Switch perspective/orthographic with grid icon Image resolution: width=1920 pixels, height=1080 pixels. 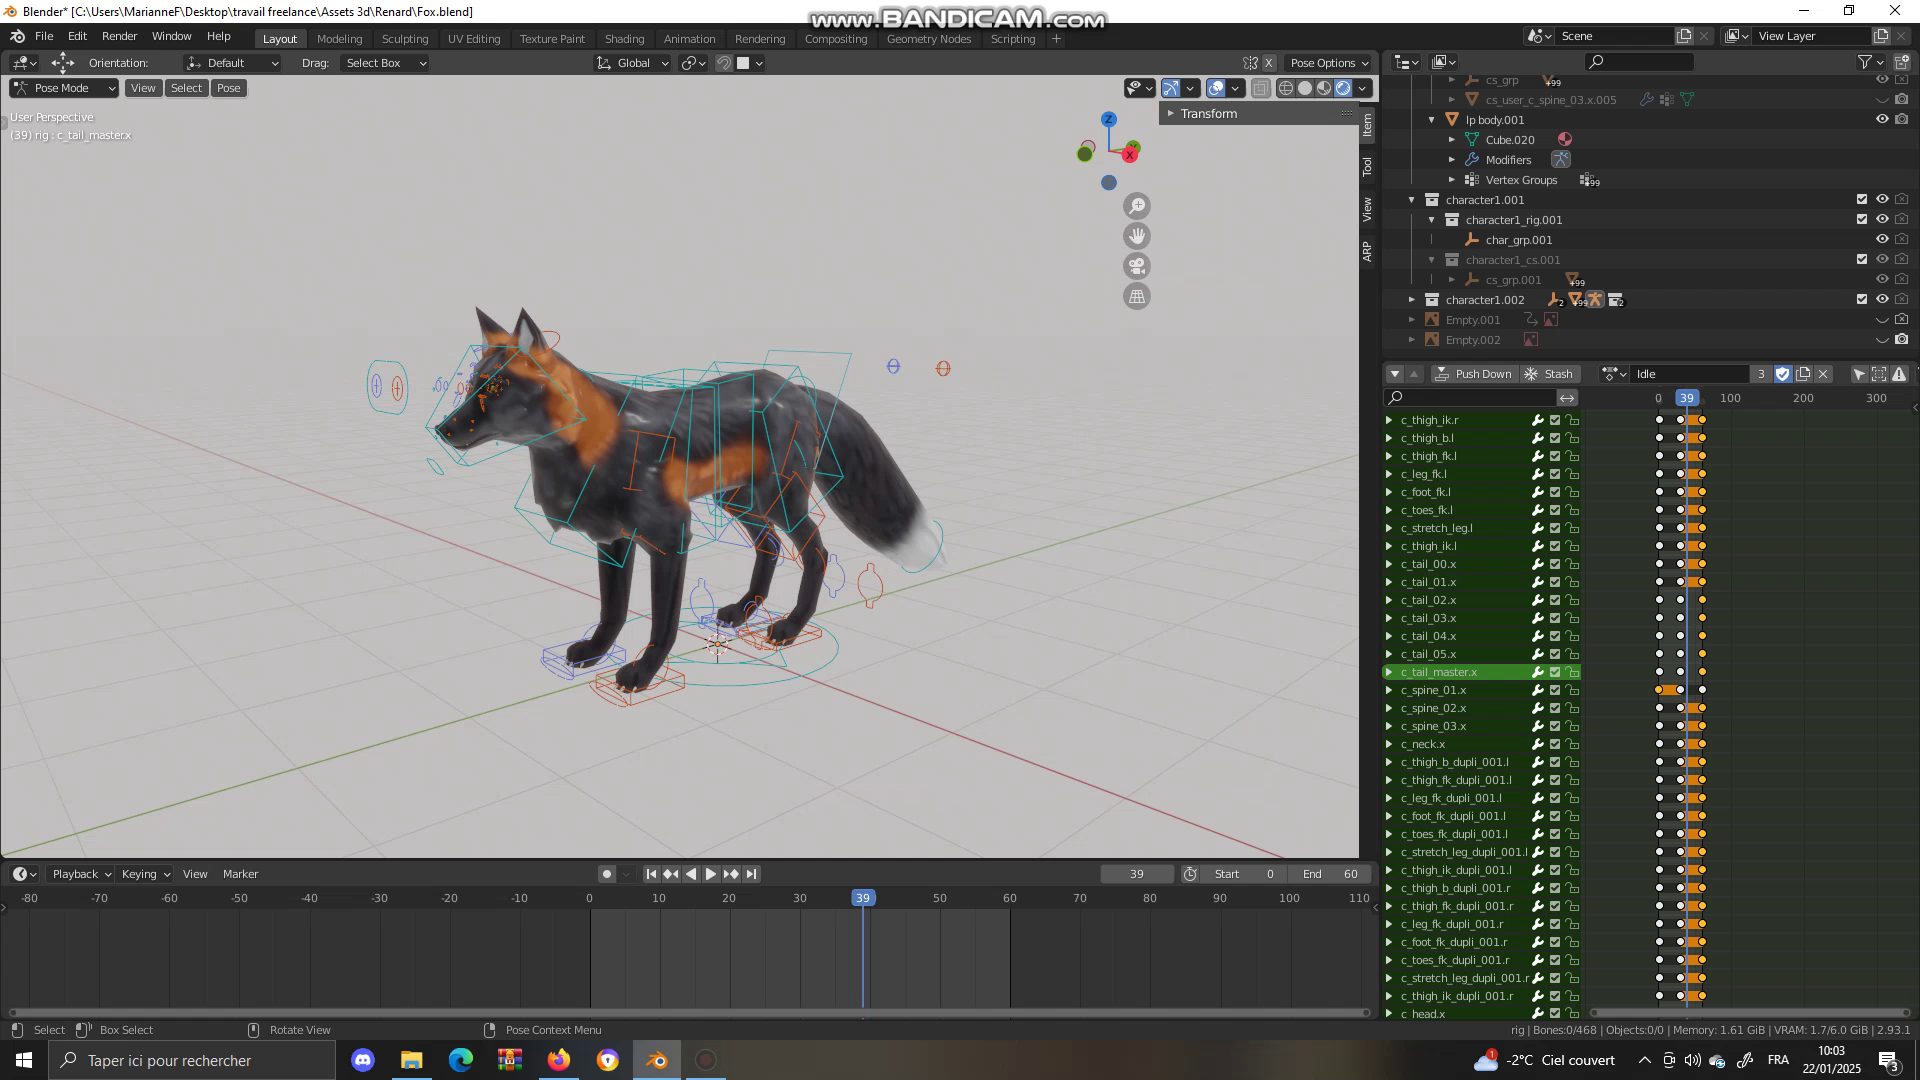(1137, 296)
